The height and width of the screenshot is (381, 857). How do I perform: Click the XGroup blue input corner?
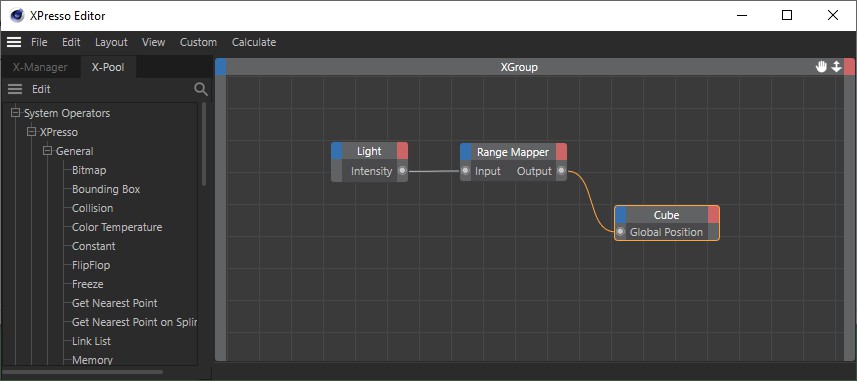(x=221, y=67)
